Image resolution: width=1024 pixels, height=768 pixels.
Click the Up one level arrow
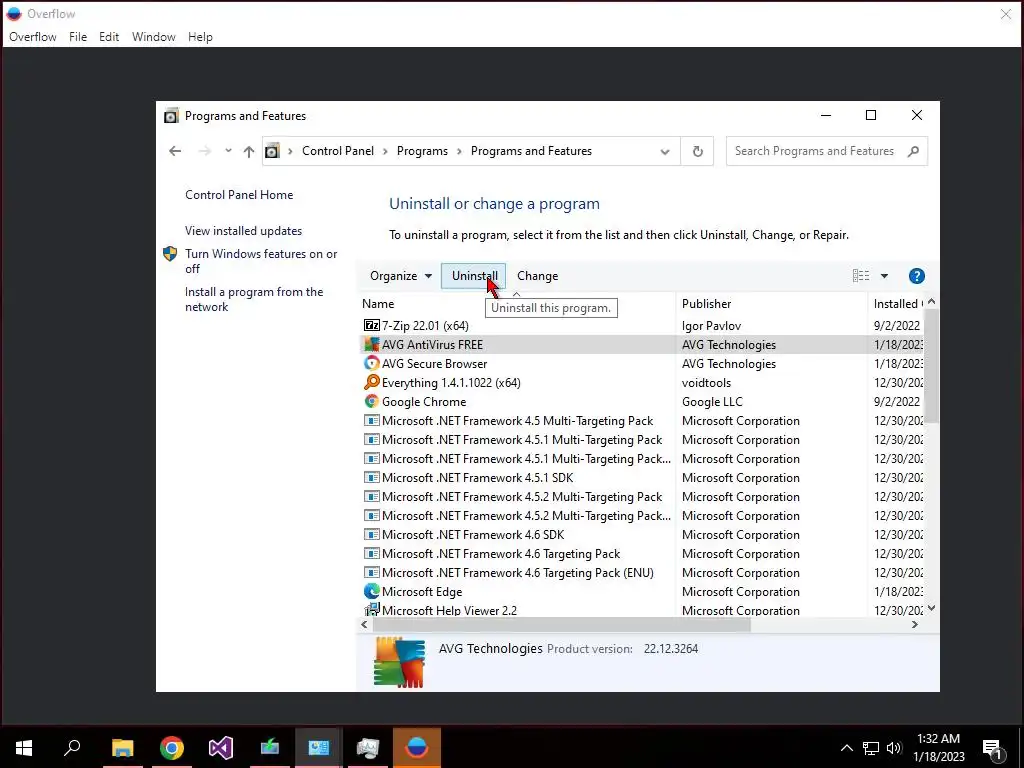[248, 152]
